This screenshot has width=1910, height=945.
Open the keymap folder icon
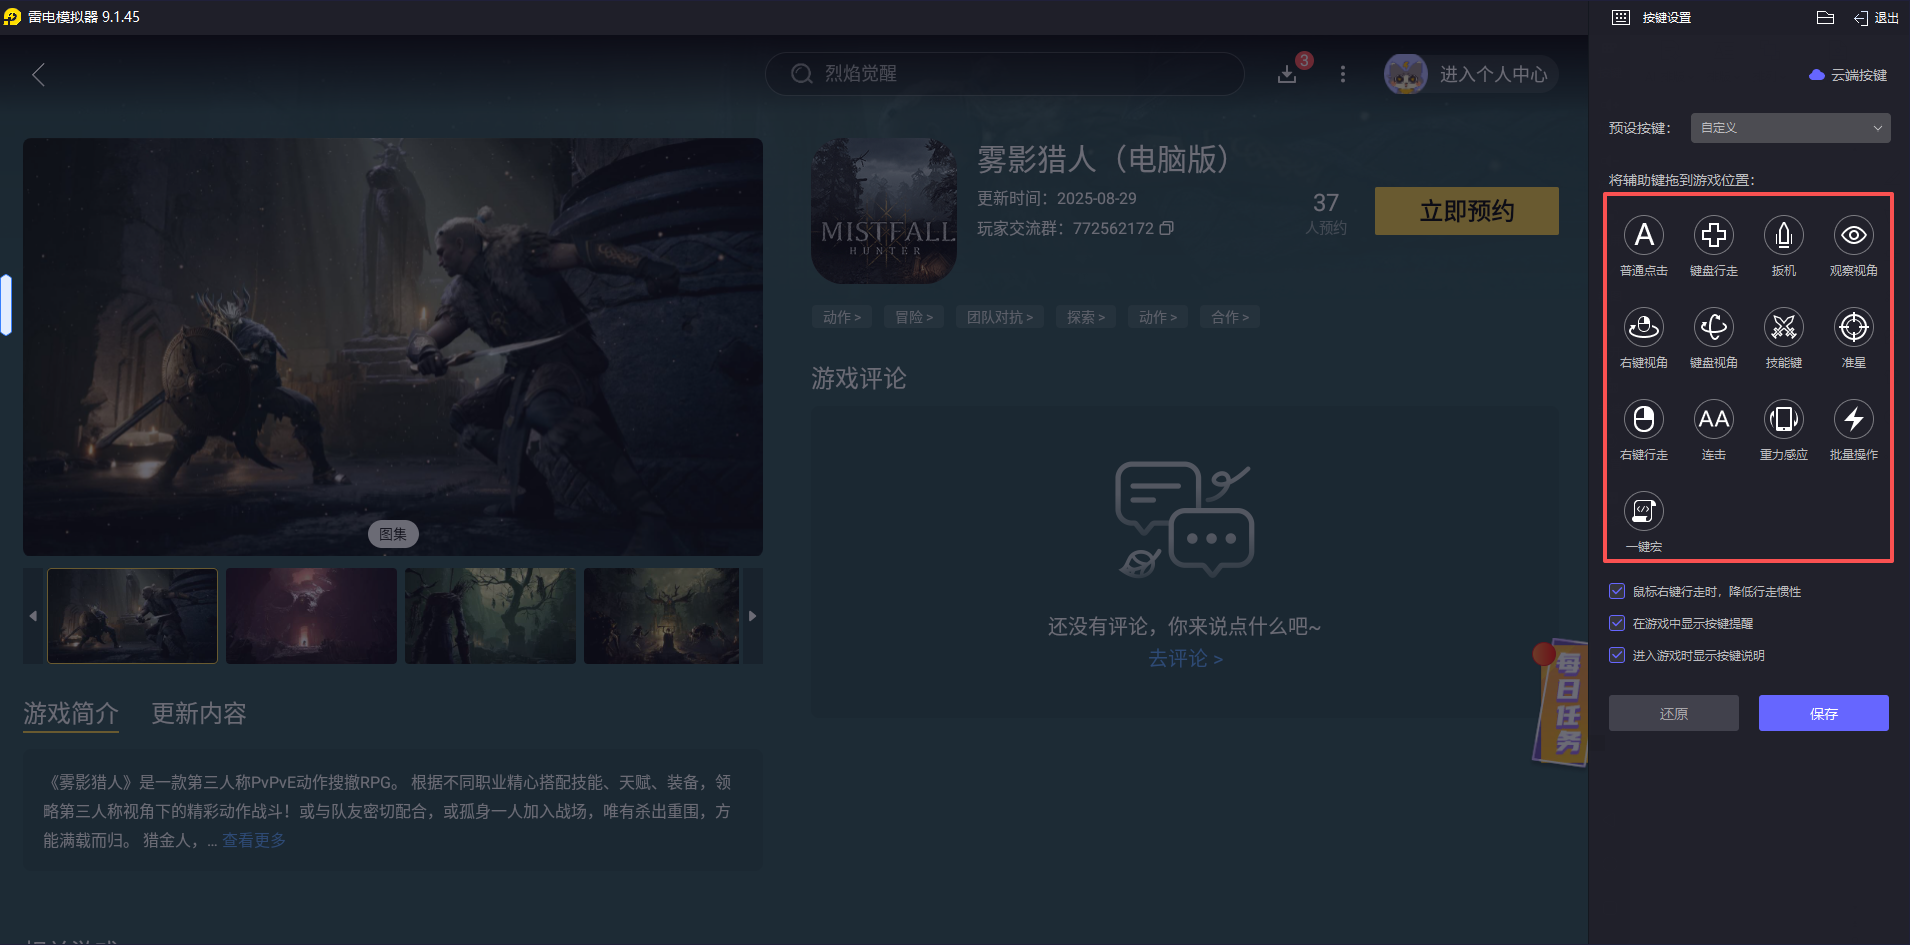(x=1825, y=17)
